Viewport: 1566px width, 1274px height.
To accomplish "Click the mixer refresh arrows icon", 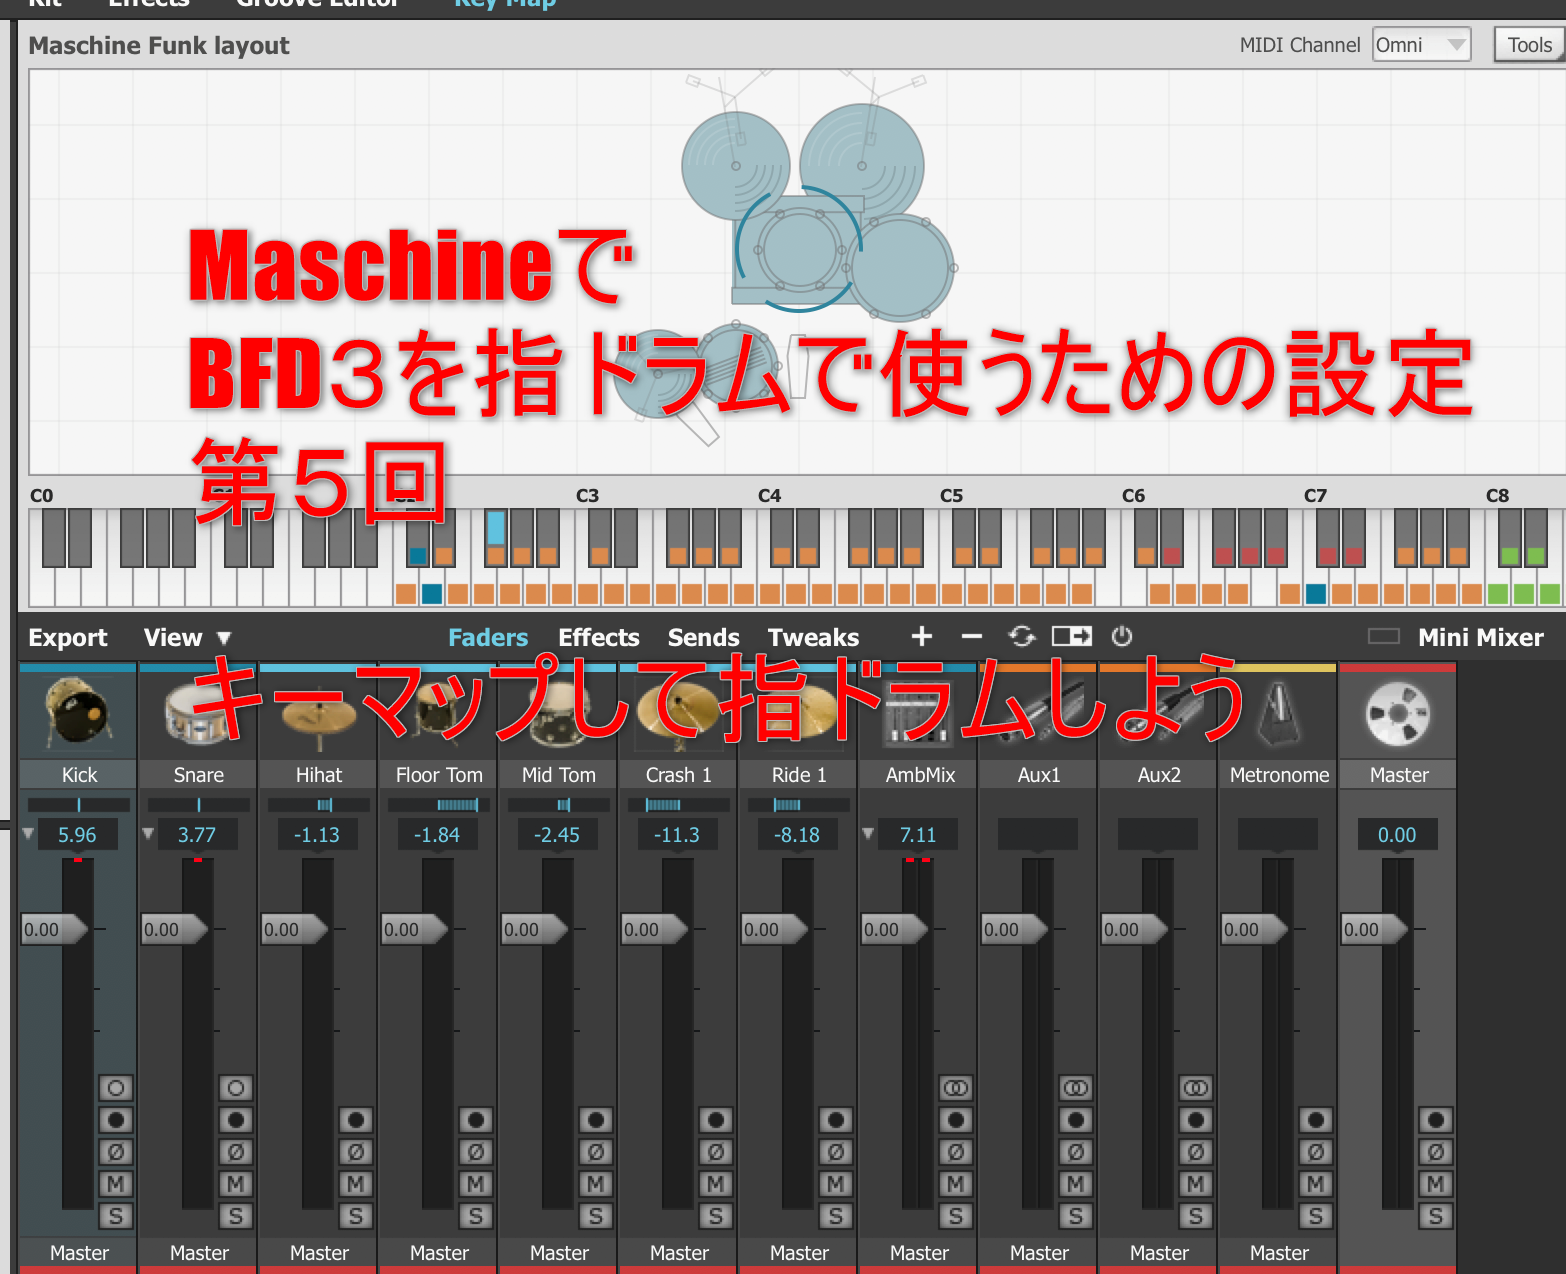I will click(x=1021, y=636).
